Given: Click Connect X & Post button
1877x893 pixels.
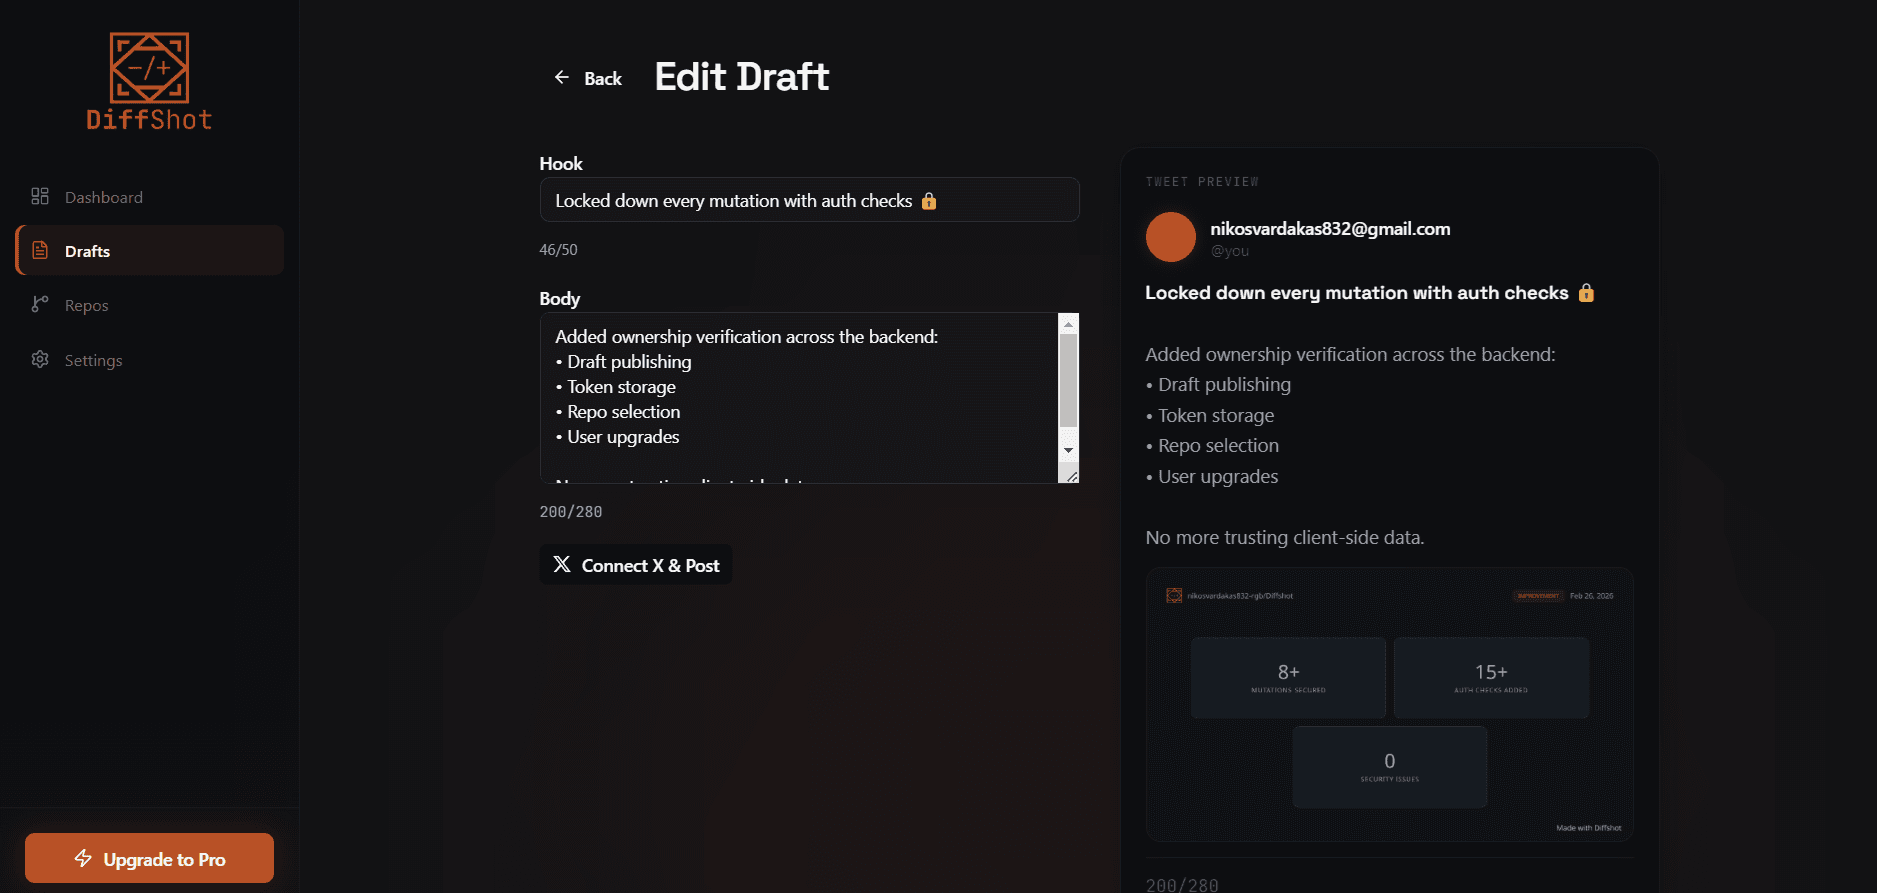Looking at the screenshot, I should click(x=636, y=565).
